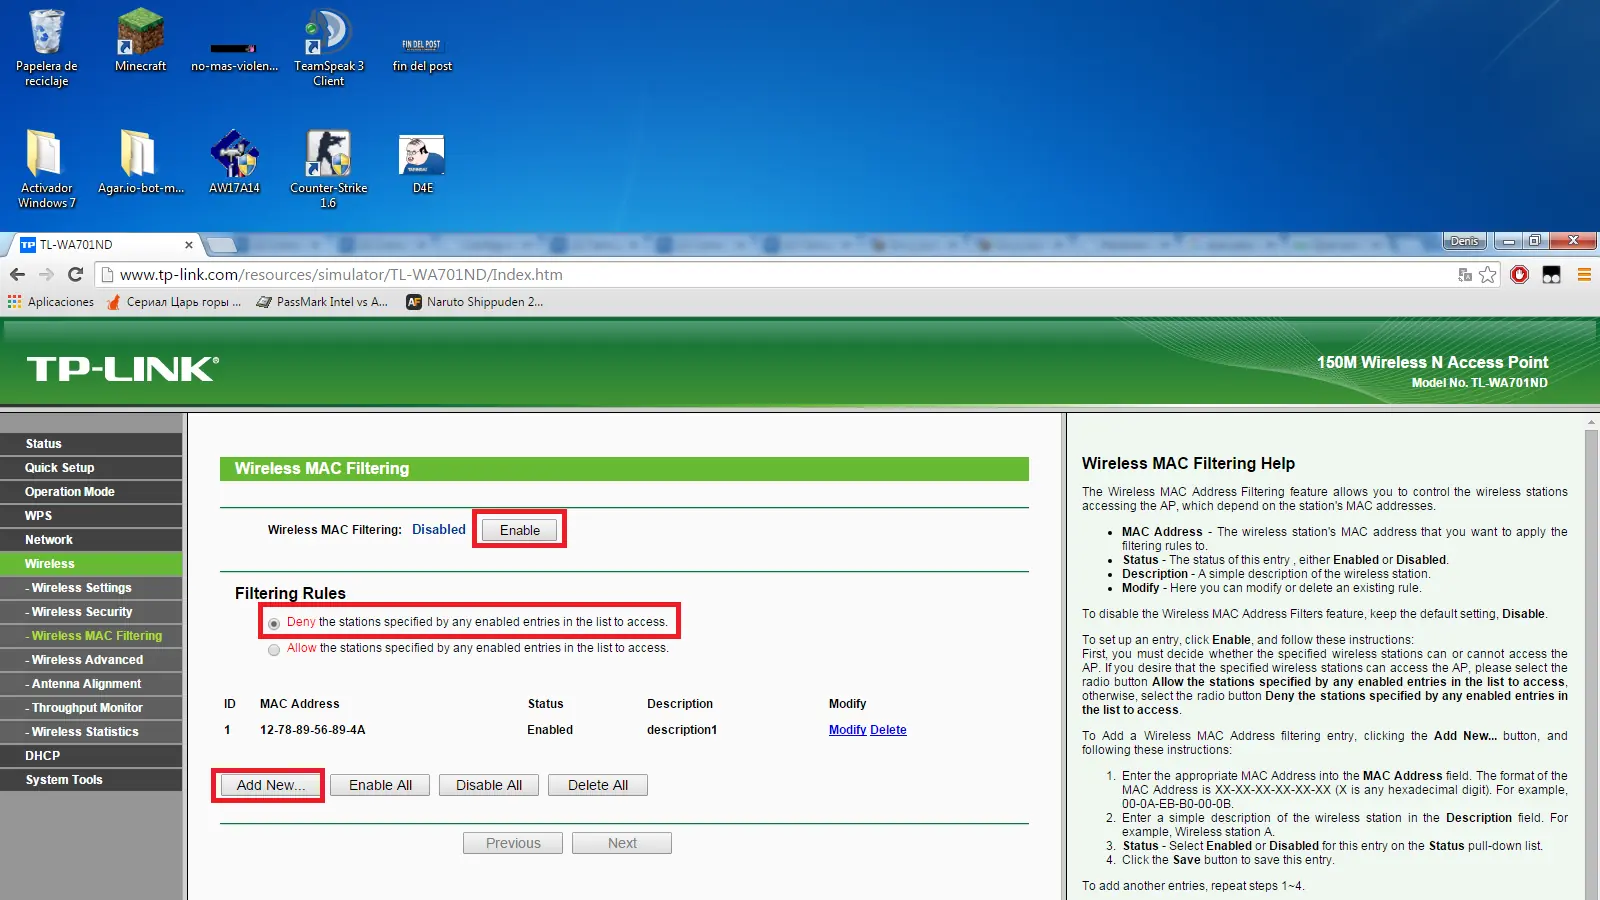Image resolution: width=1600 pixels, height=900 pixels.
Task: Open Wireless Settings submenu
Action: (91, 588)
